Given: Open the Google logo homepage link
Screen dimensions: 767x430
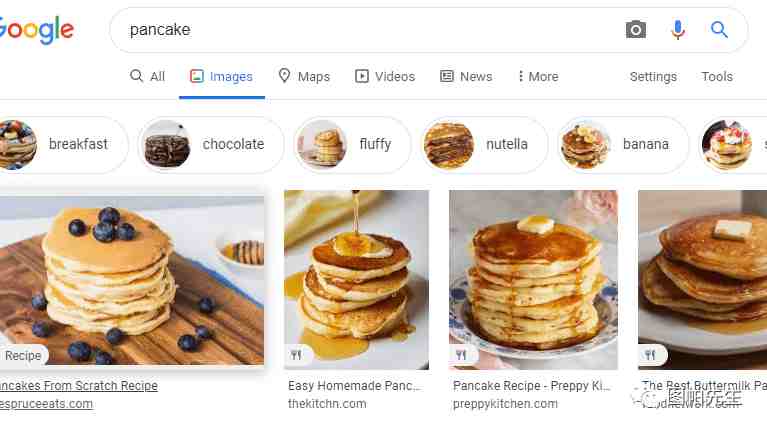Looking at the screenshot, I should click(37, 30).
